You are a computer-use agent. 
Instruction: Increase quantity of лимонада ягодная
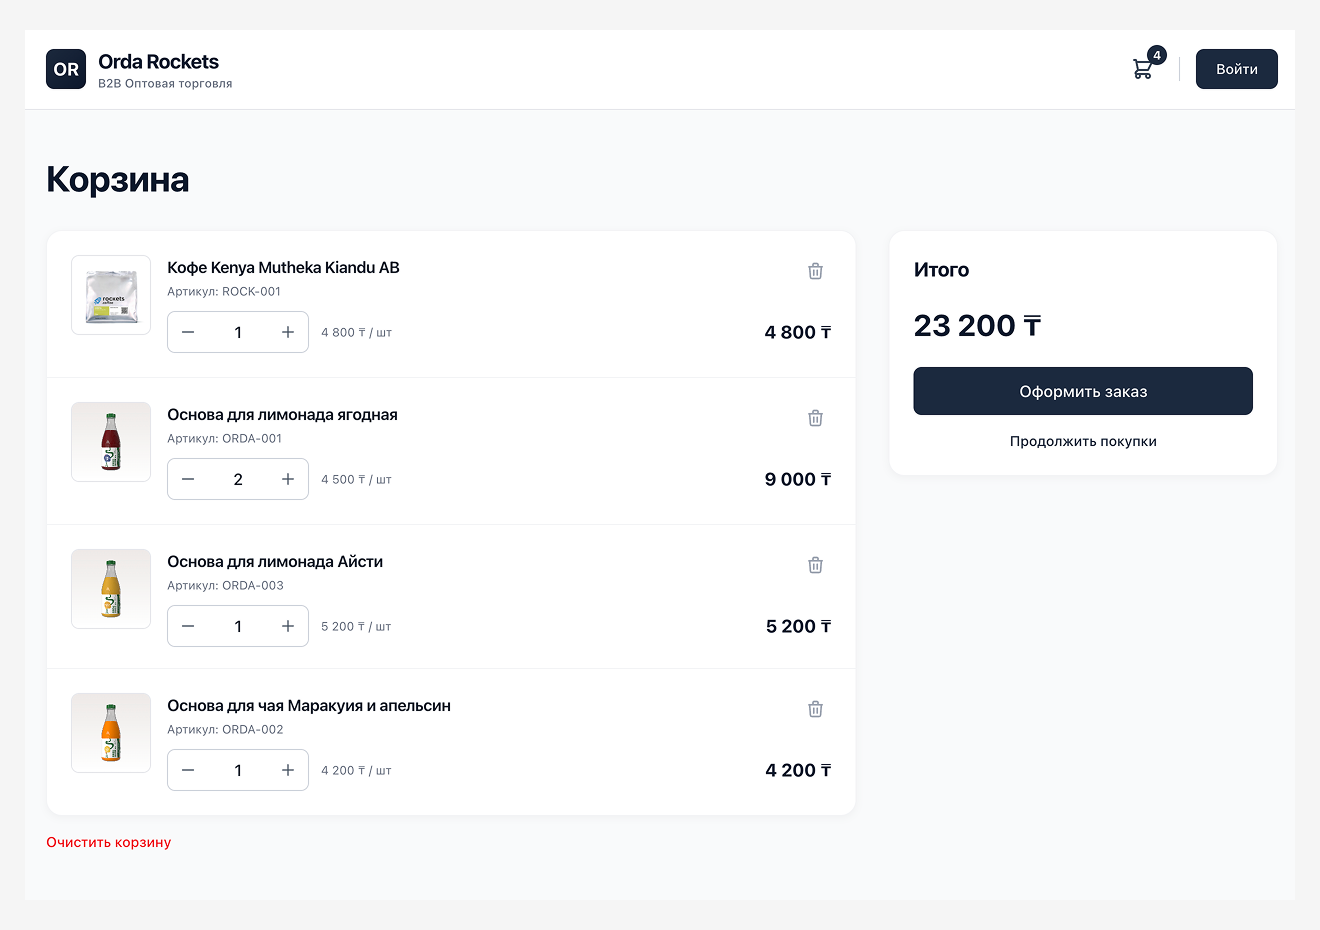[288, 479]
